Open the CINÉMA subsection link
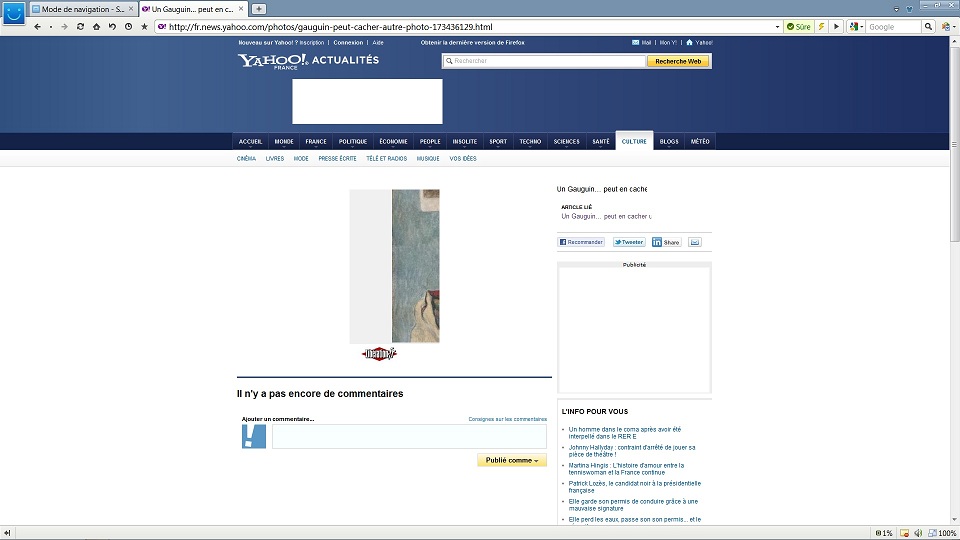The width and height of the screenshot is (960, 540). tap(246, 159)
